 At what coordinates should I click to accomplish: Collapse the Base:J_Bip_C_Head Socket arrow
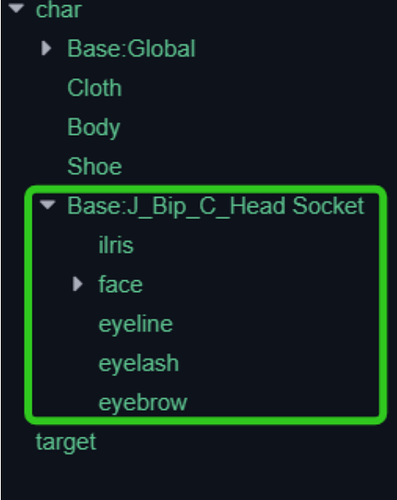[48, 205]
